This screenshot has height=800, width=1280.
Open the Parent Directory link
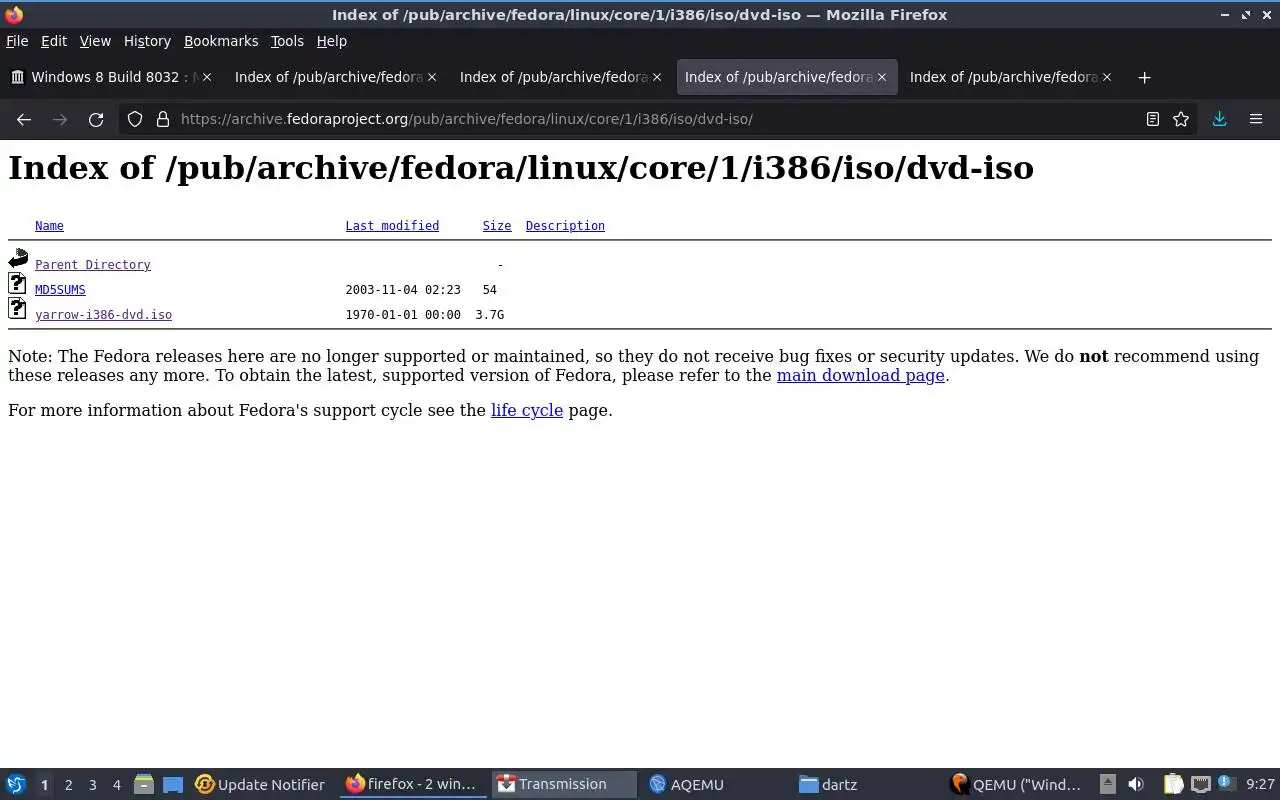(x=93, y=265)
